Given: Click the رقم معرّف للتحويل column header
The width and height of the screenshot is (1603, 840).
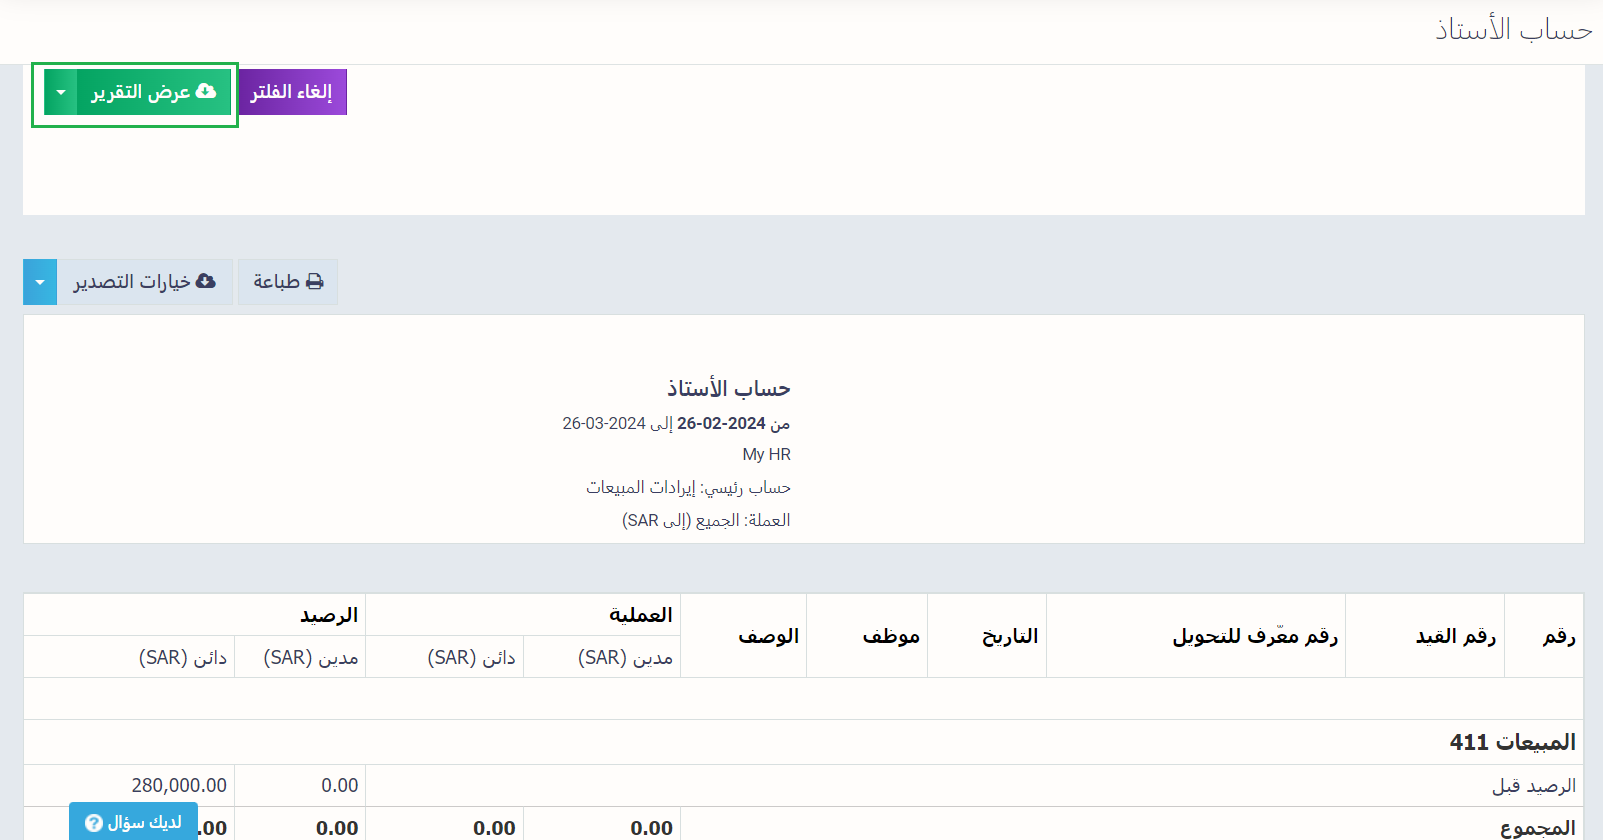Looking at the screenshot, I should coord(1254,636).
